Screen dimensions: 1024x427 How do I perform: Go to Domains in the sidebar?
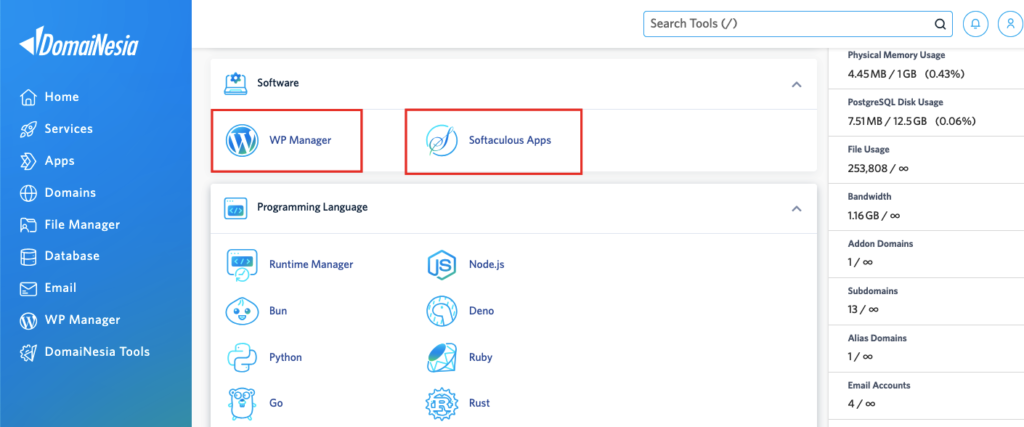tap(70, 193)
